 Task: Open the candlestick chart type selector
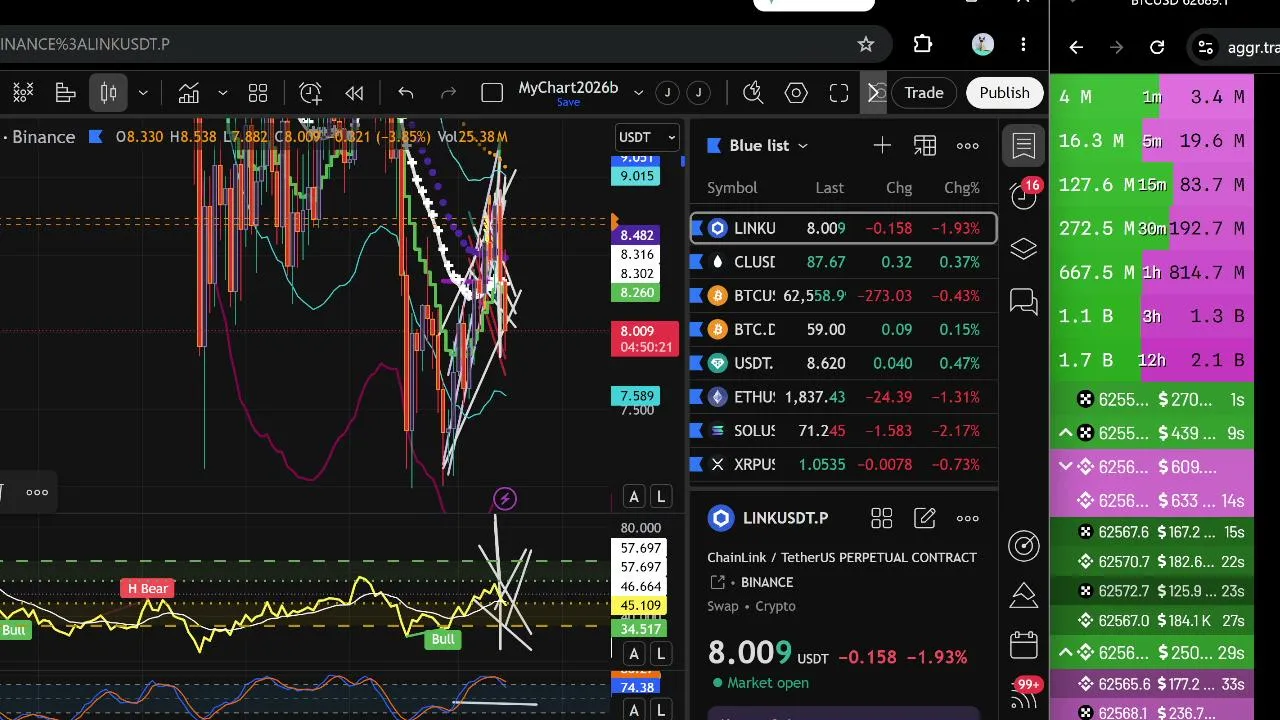(108, 93)
